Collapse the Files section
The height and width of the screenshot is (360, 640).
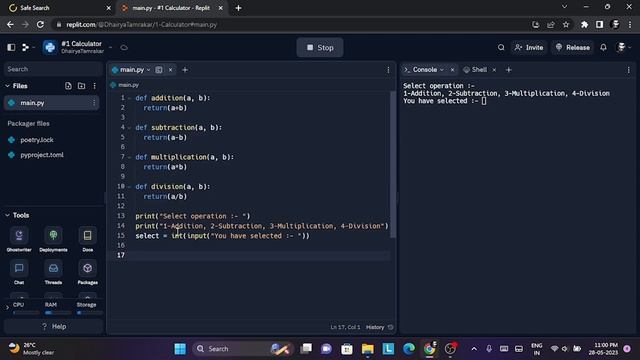(7, 86)
